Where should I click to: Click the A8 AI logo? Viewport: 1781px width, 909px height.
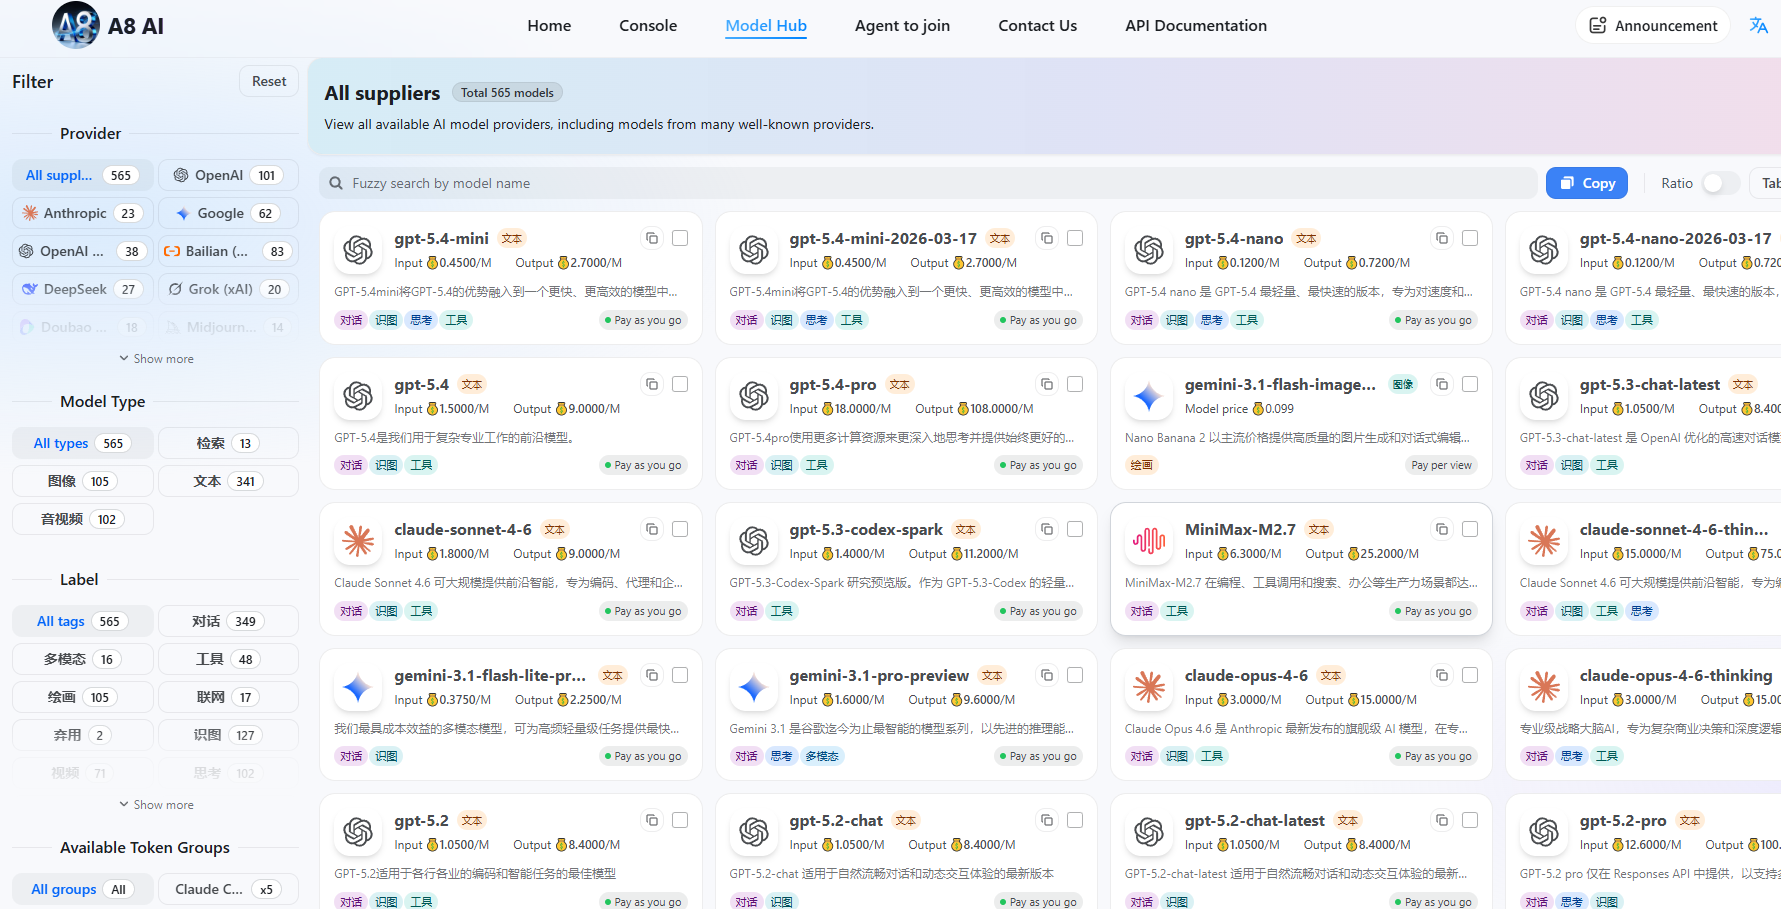[x=76, y=25]
